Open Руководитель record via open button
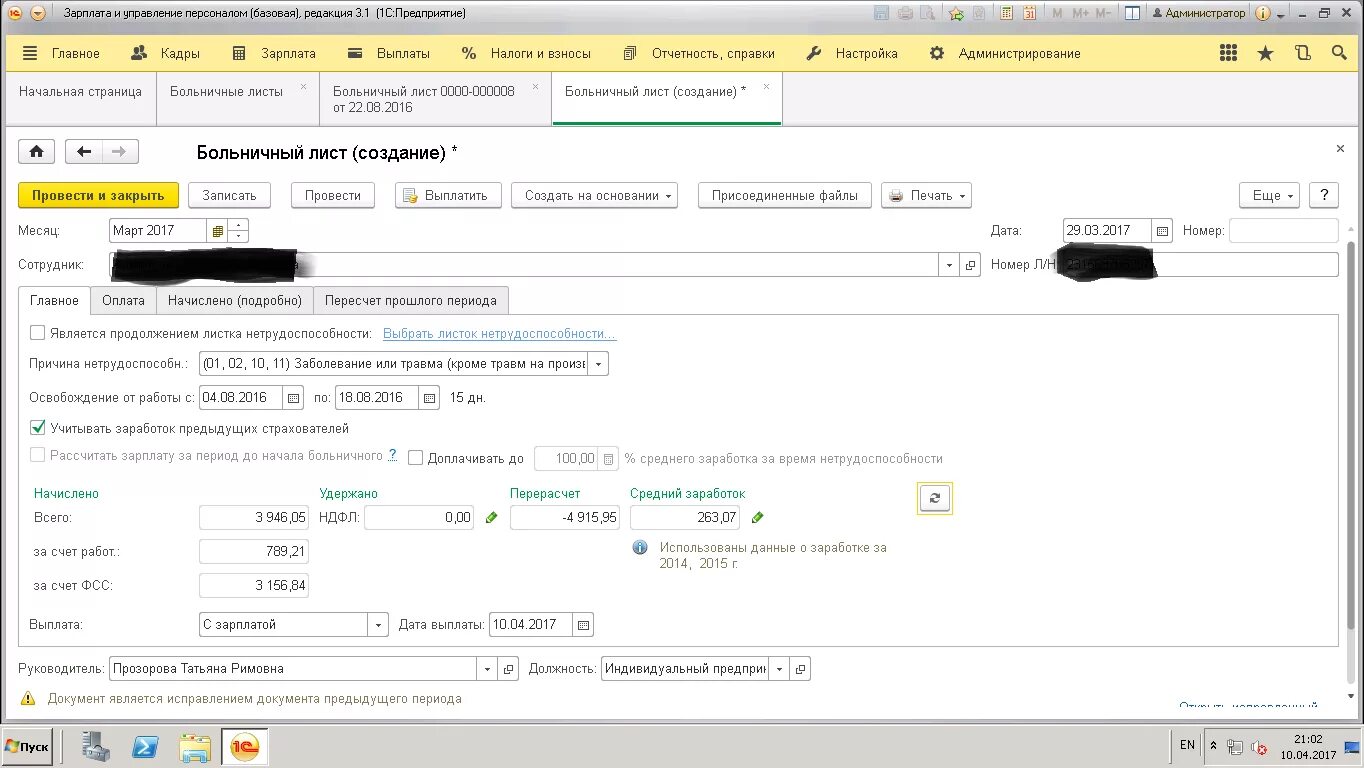 (508, 669)
